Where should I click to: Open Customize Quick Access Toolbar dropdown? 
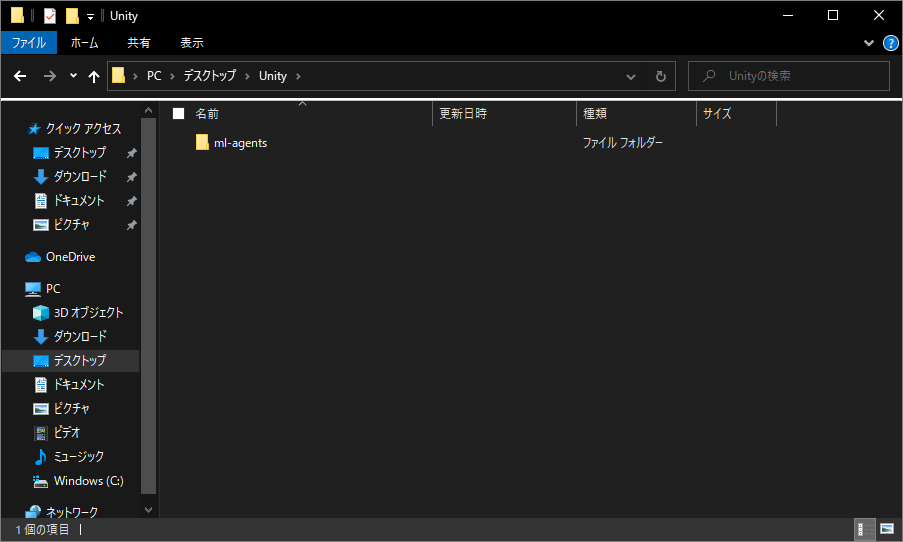(x=90, y=17)
